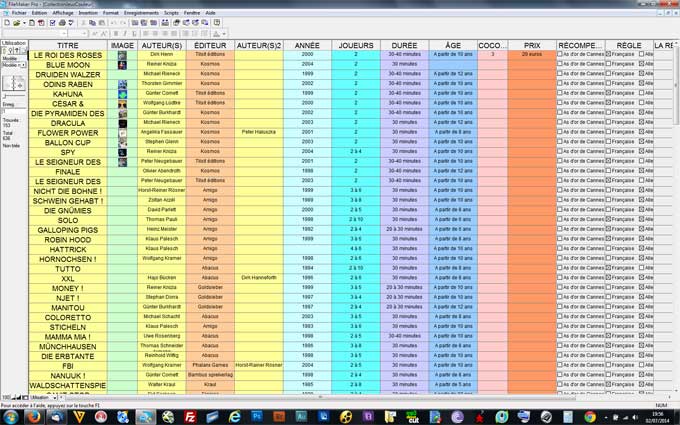This screenshot has width=680, height=425.
Task: Open the Scripts menu
Action: (x=171, y=13)
